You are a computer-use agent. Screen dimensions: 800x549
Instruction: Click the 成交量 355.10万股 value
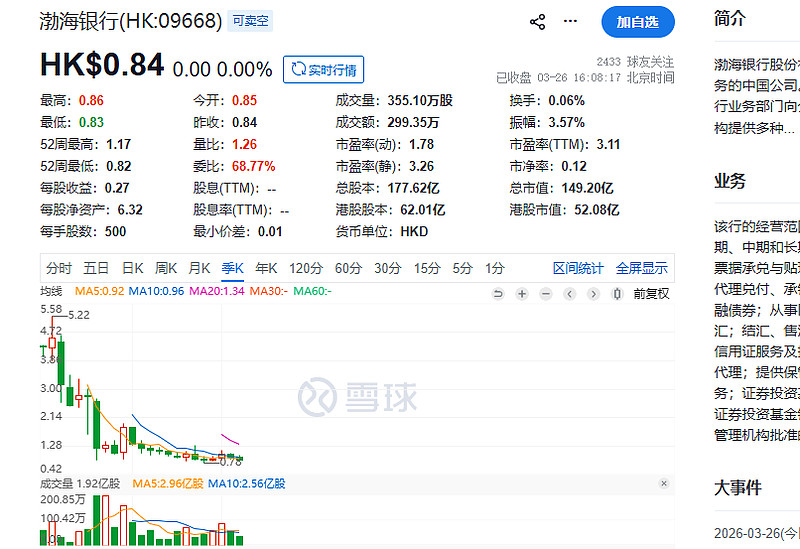(x=420, y=101)
